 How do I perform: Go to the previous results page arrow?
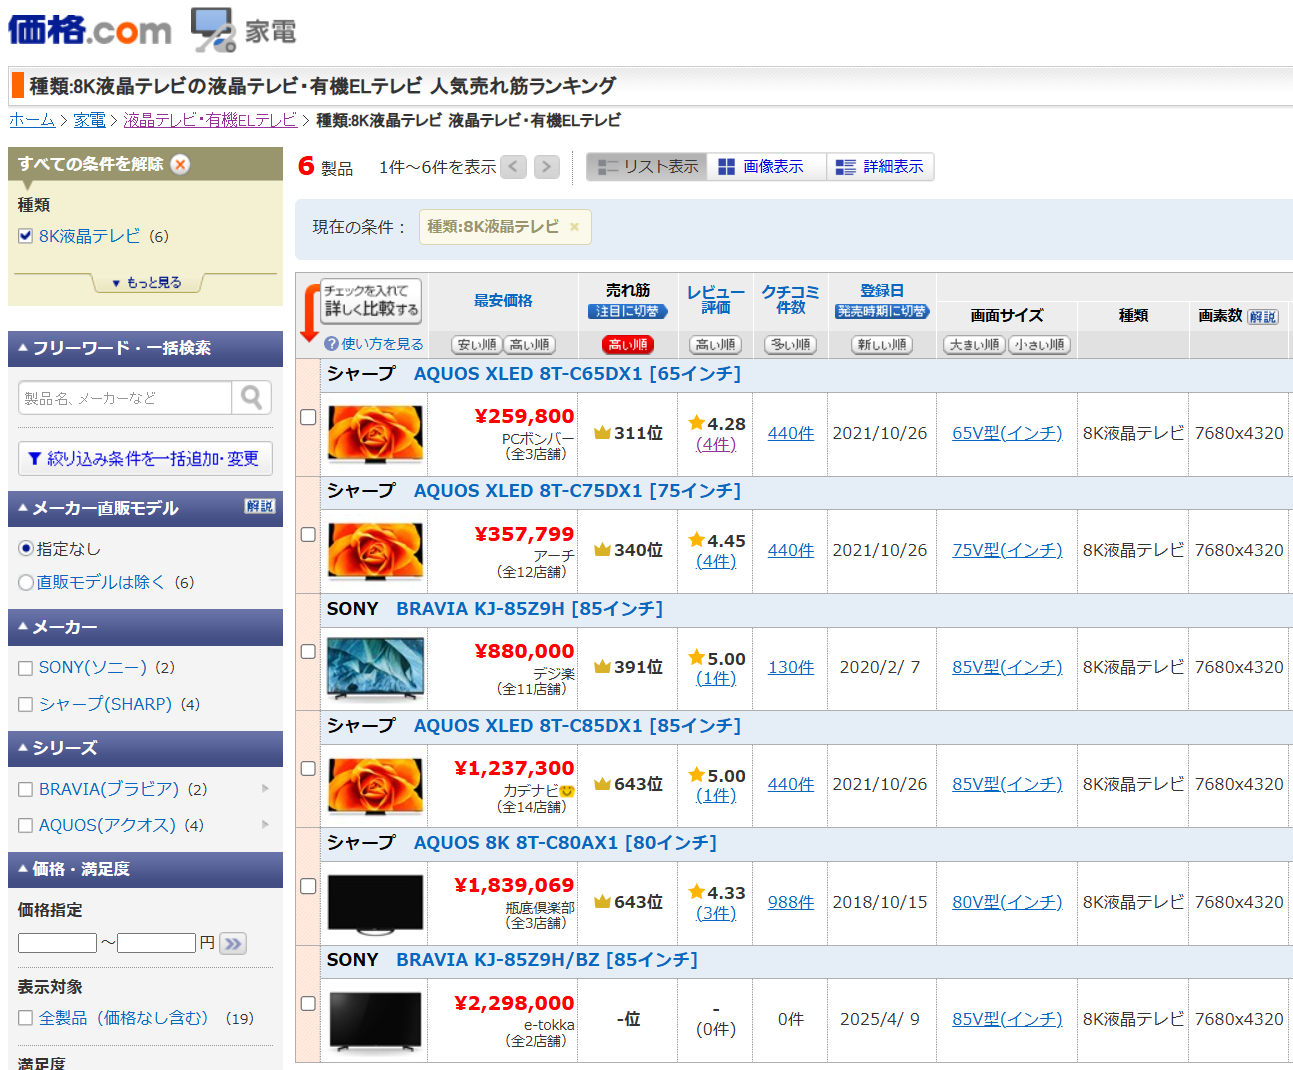(514, 167)
